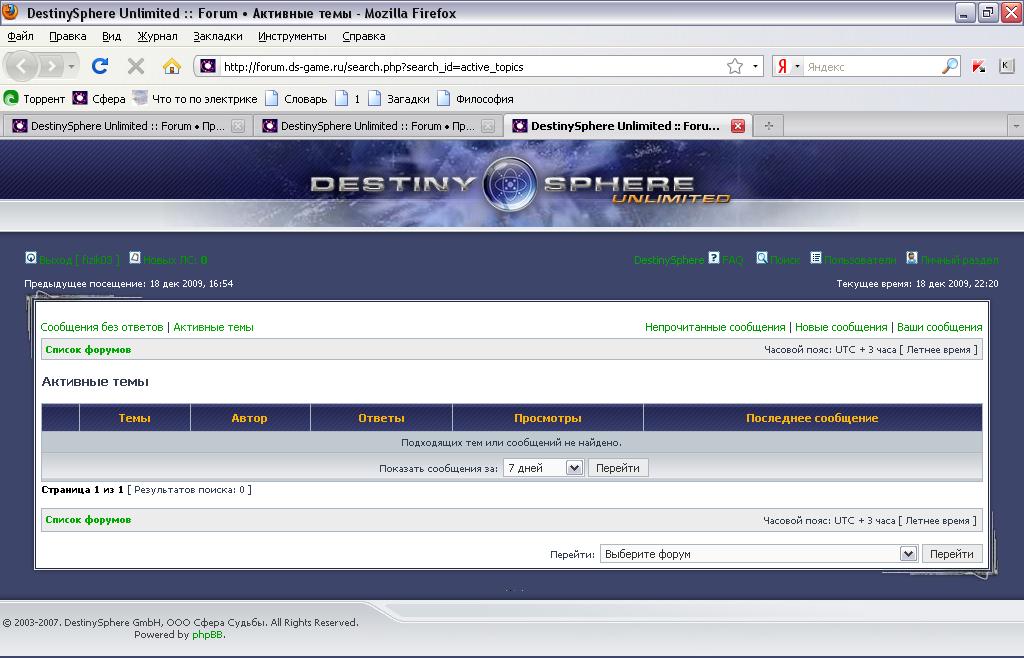The image size is (1024, 658).
Task: Click the home page icon
Action: click(171, 66)
